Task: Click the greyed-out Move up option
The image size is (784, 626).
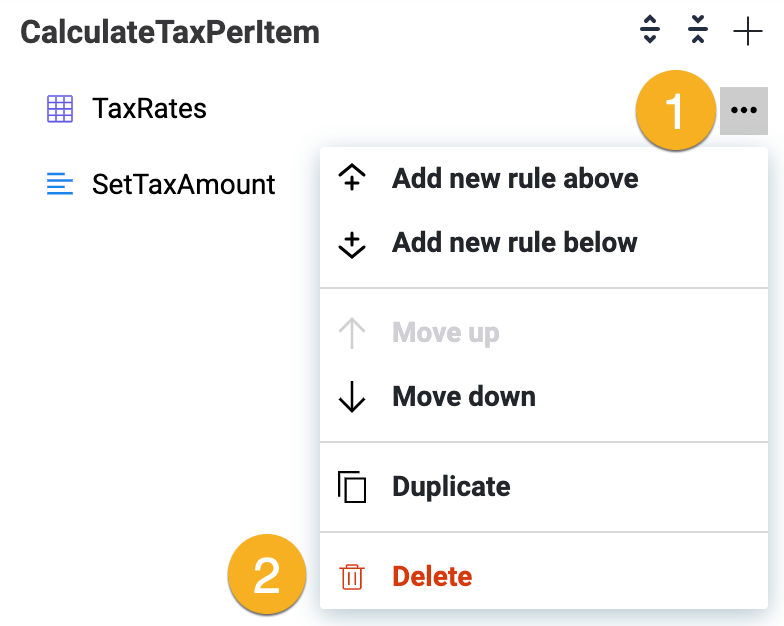Action: click(445, 333)
